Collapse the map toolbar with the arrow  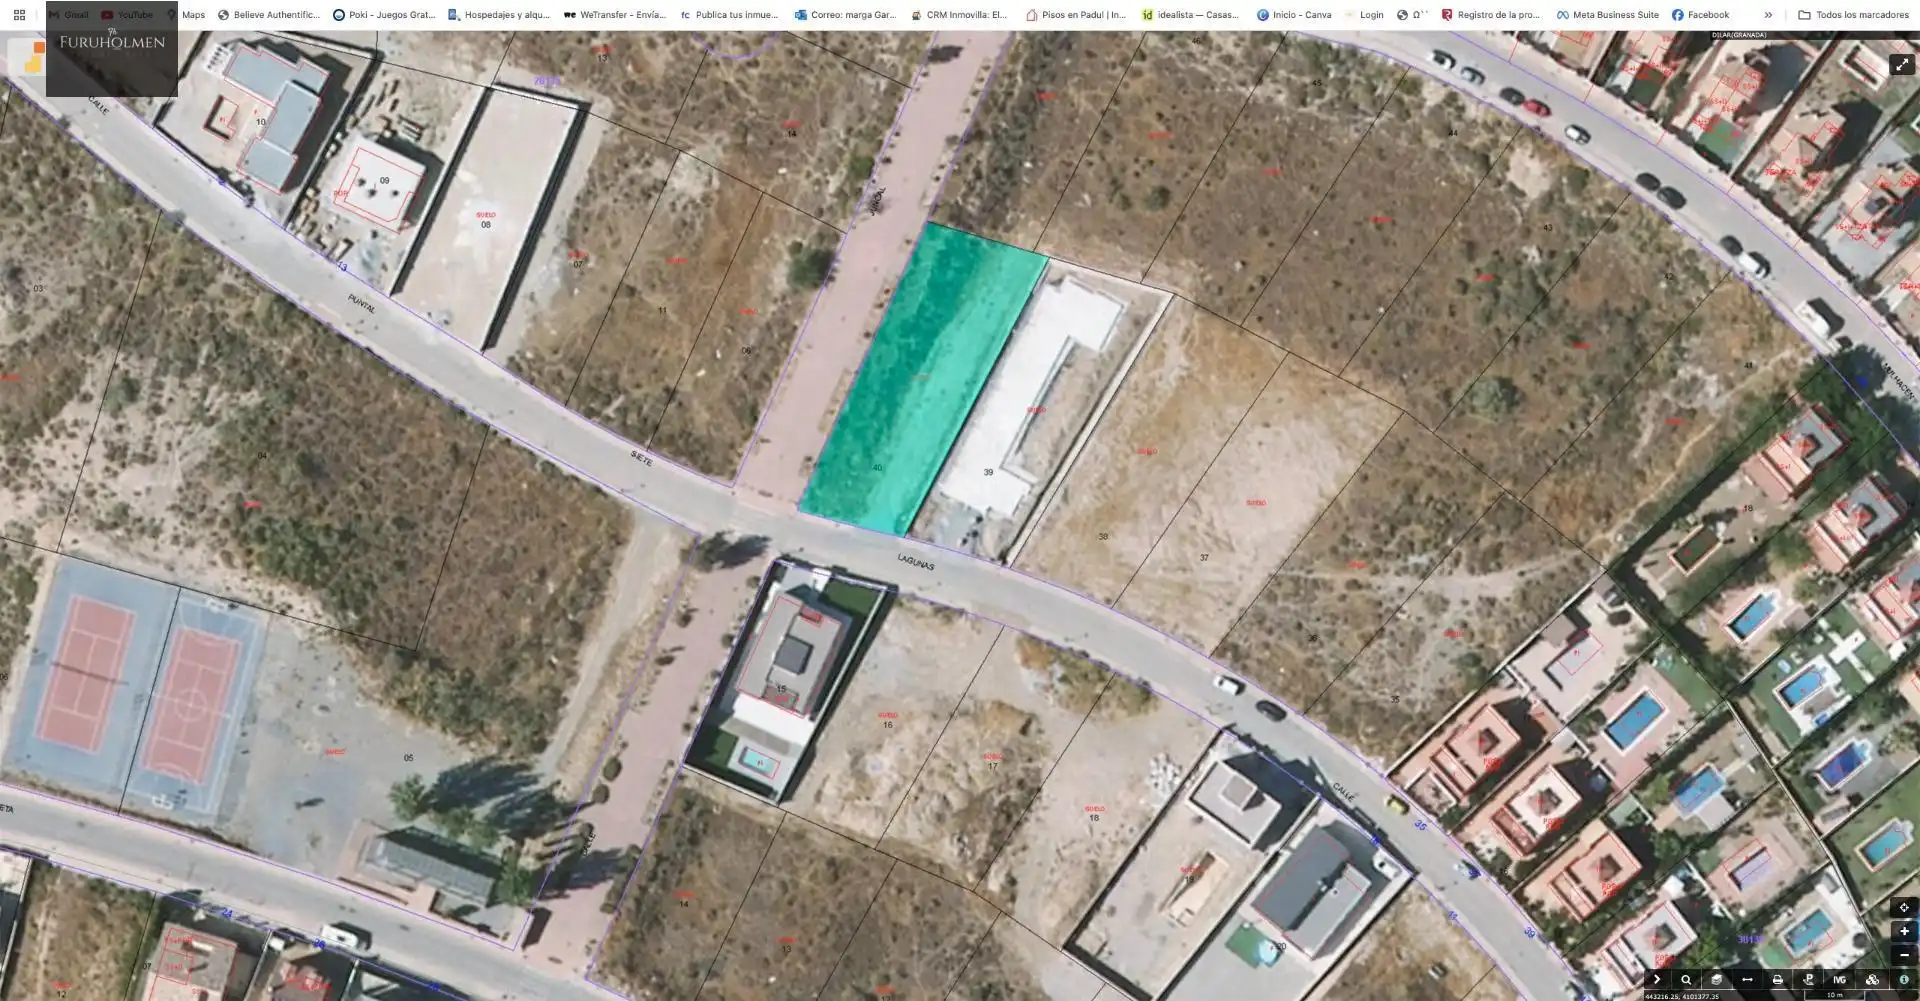pyautogui.click(x=1656, y=980)
